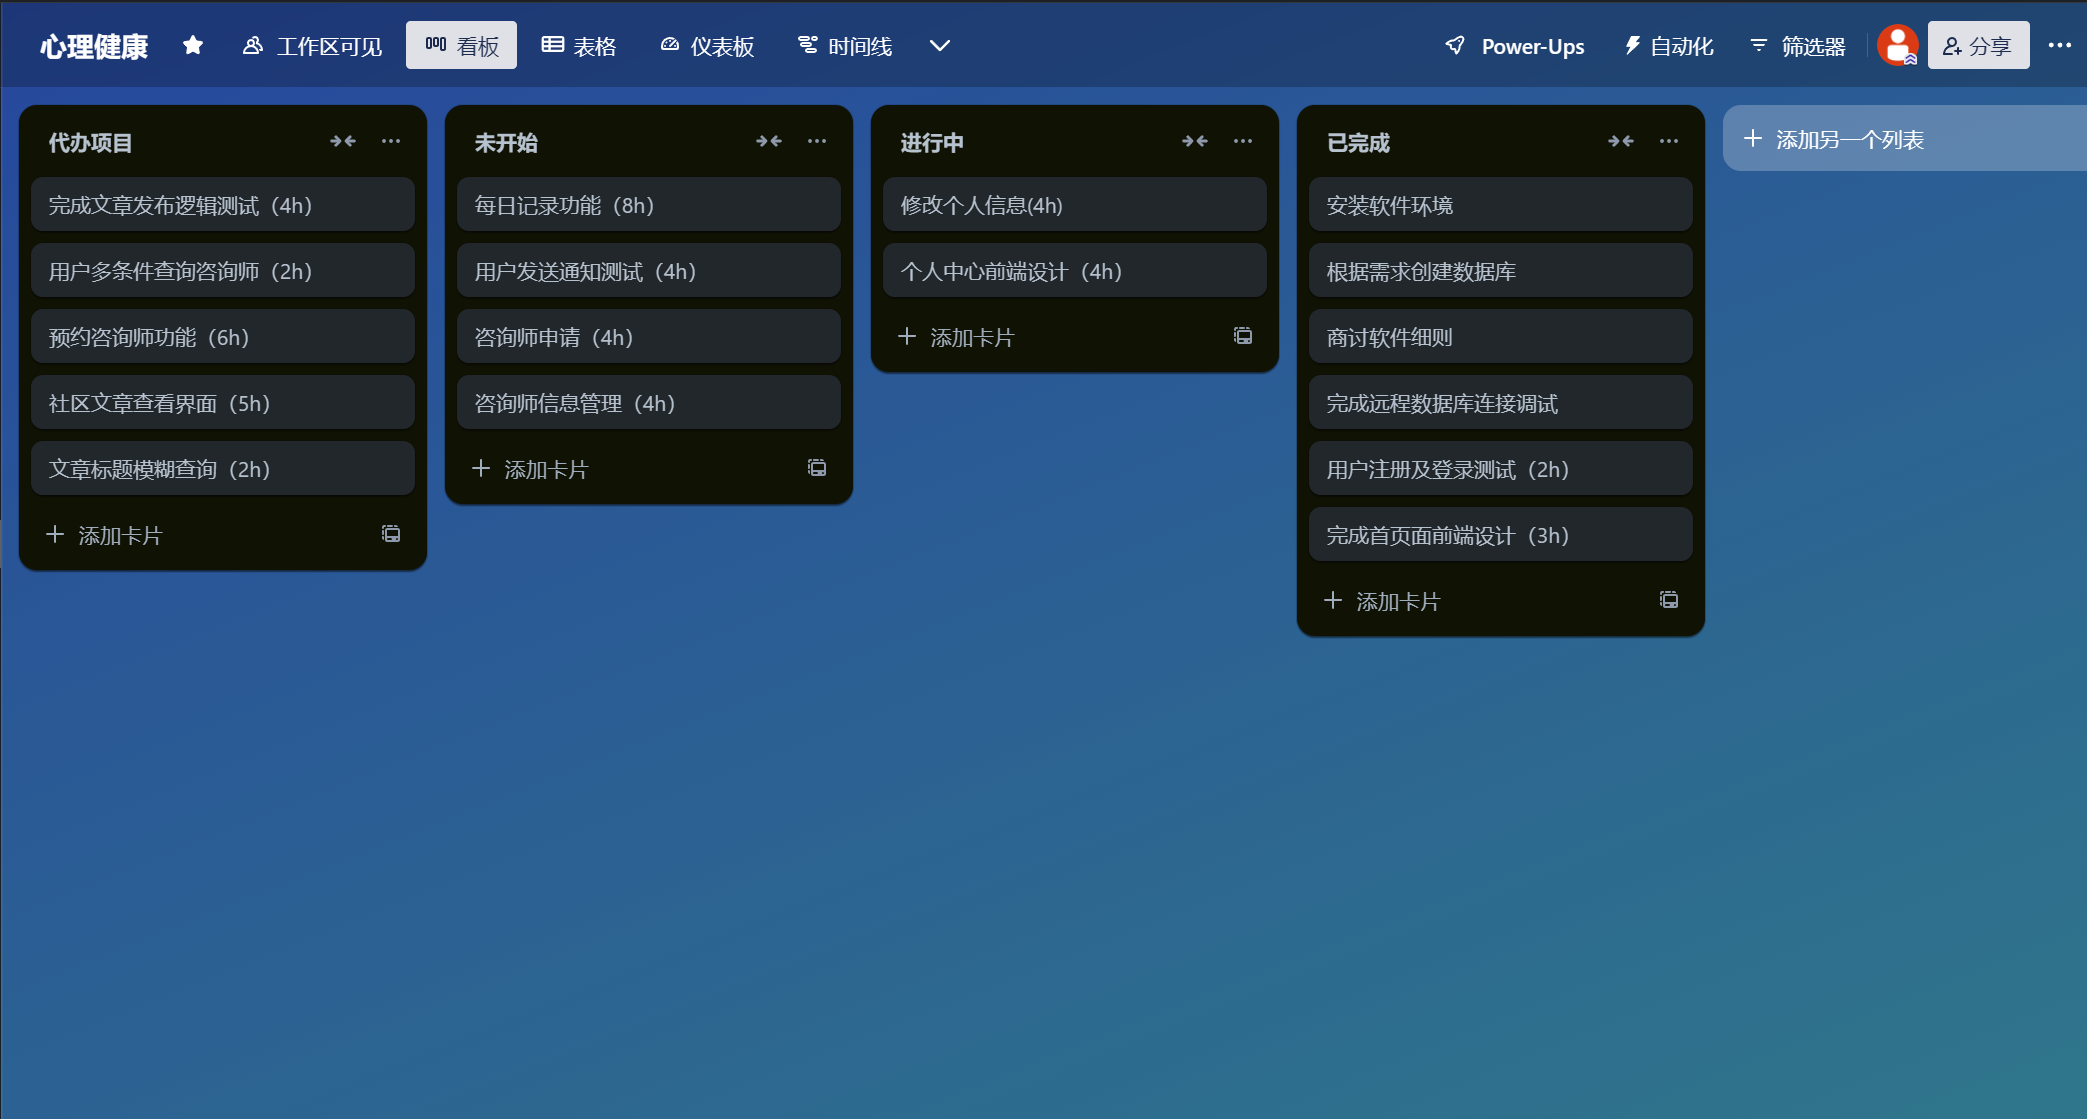Expand more views chevron dropdown
The image size is (2087, 1119).
pos(939,46)
